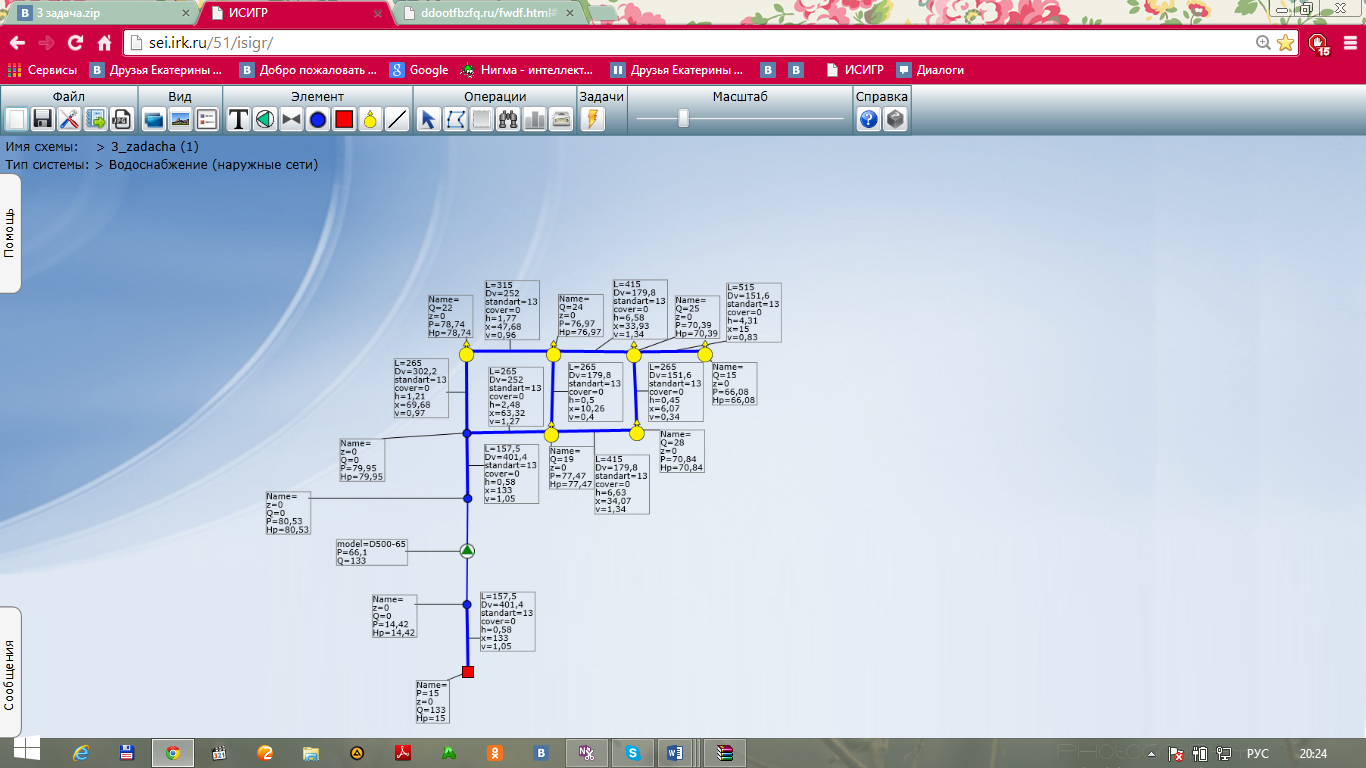Screen dimensions: 1366x768
Task: Open the Сообщения side panel
Action: coord(10,674)
